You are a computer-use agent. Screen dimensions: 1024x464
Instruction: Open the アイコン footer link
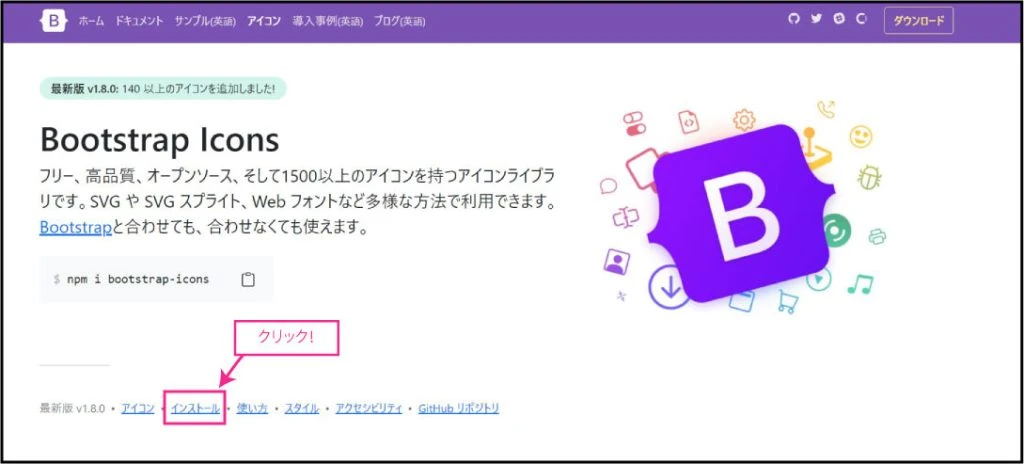(138, 409)
